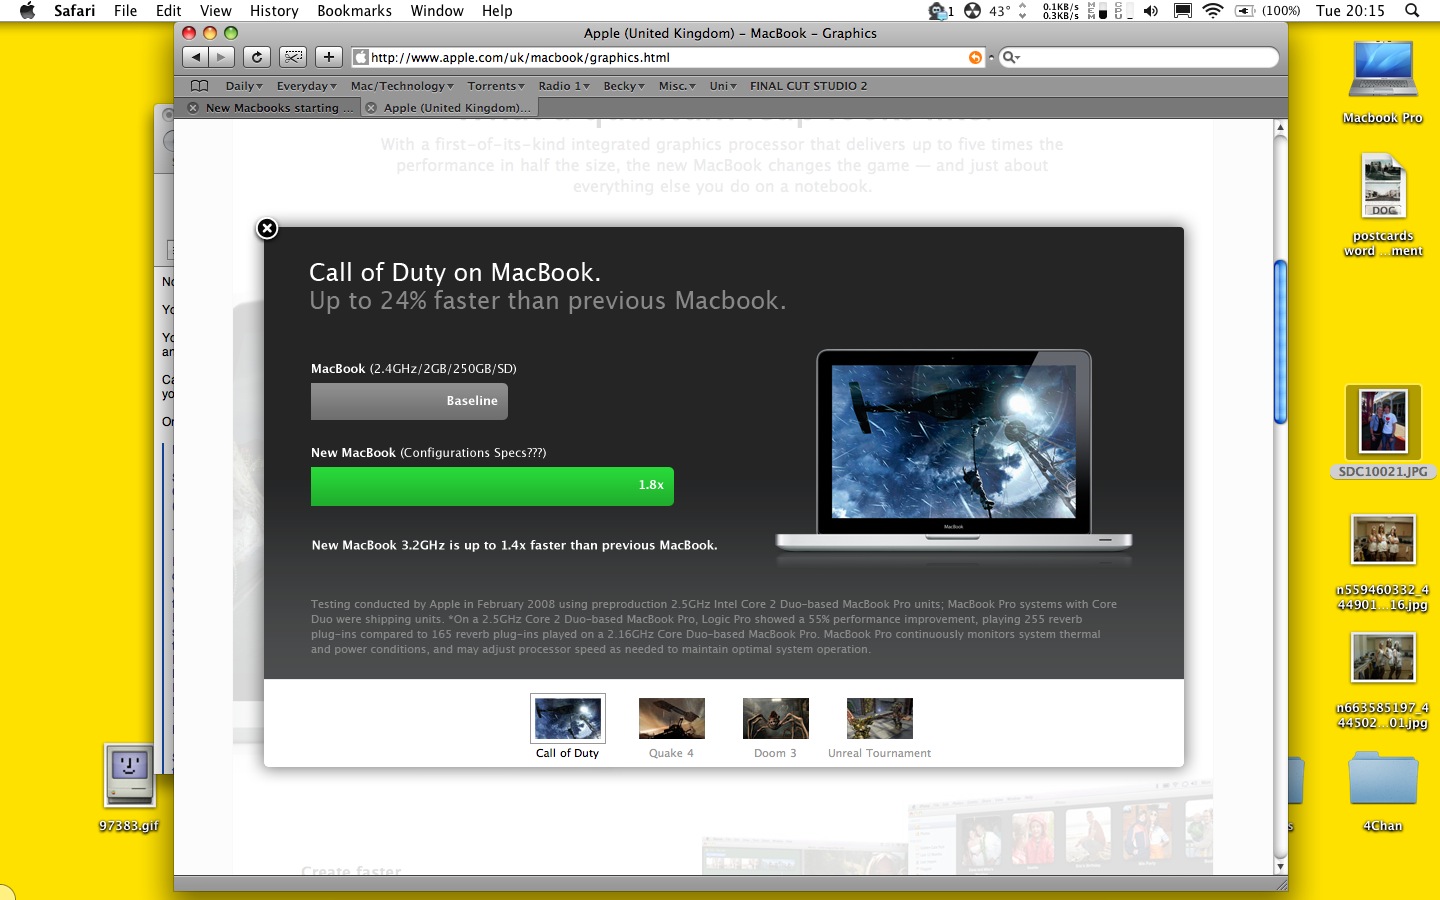Click the green 1.8x performance bar
This screenshot has height=900, width=1440.
[x=492, y=486]
